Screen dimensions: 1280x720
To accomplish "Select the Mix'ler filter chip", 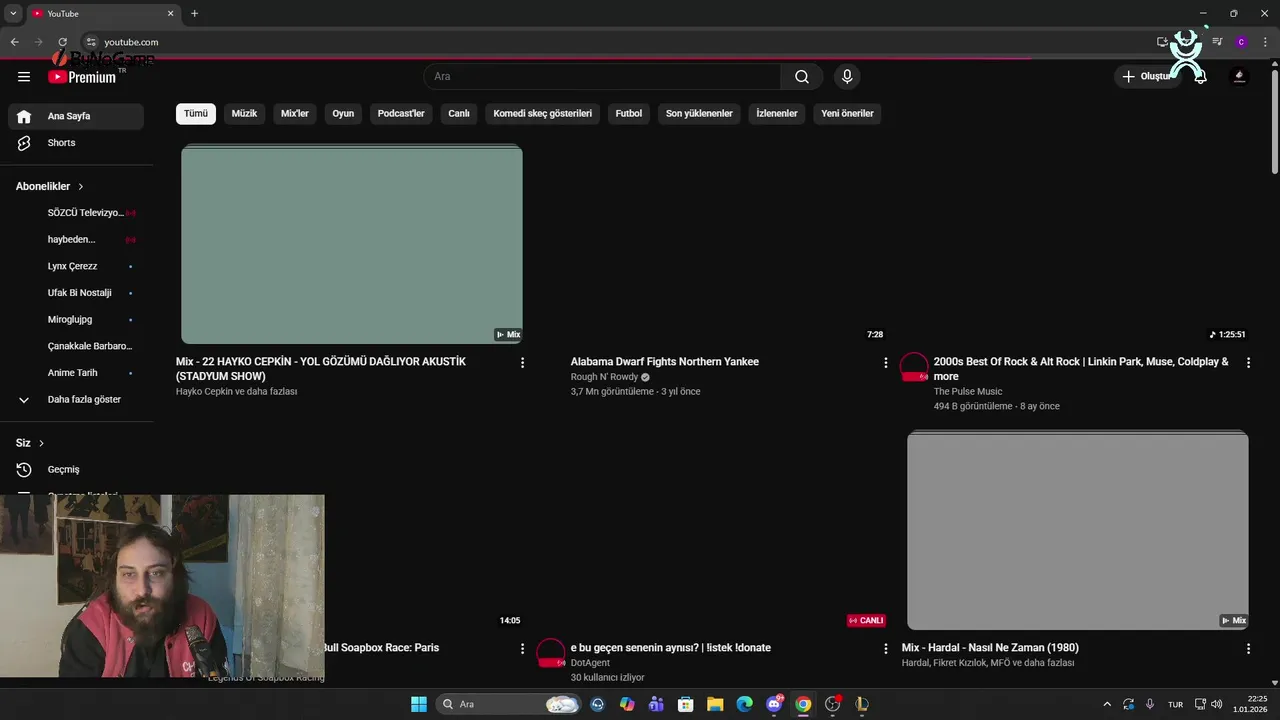I will pos(295,113).
